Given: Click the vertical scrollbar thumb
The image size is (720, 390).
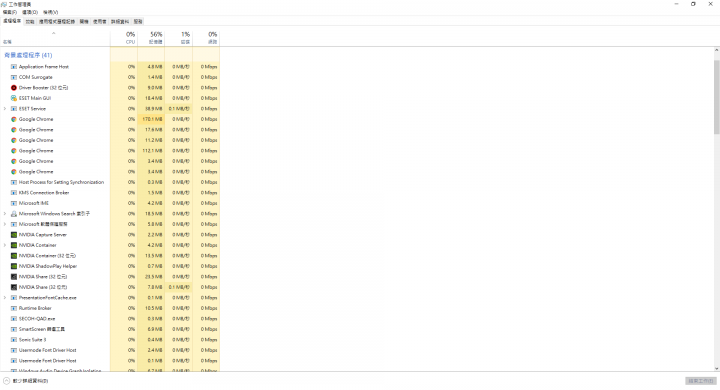Looking at the screenshot, I should point(716,96).
